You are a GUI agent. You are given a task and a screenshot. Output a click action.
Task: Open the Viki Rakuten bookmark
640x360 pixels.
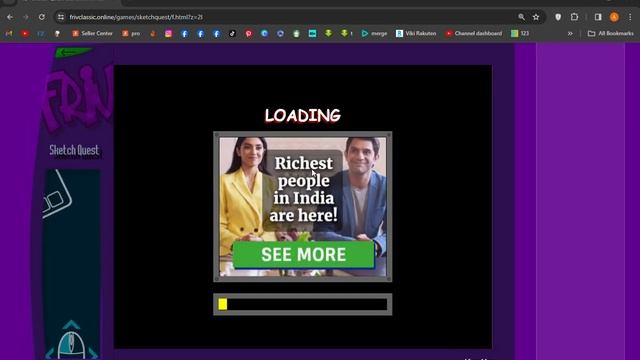coord(416,33)
